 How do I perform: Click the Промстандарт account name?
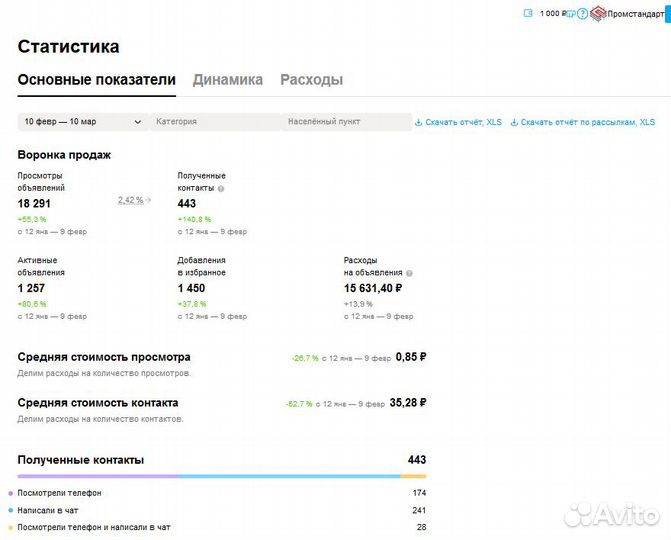coord(635,14)
